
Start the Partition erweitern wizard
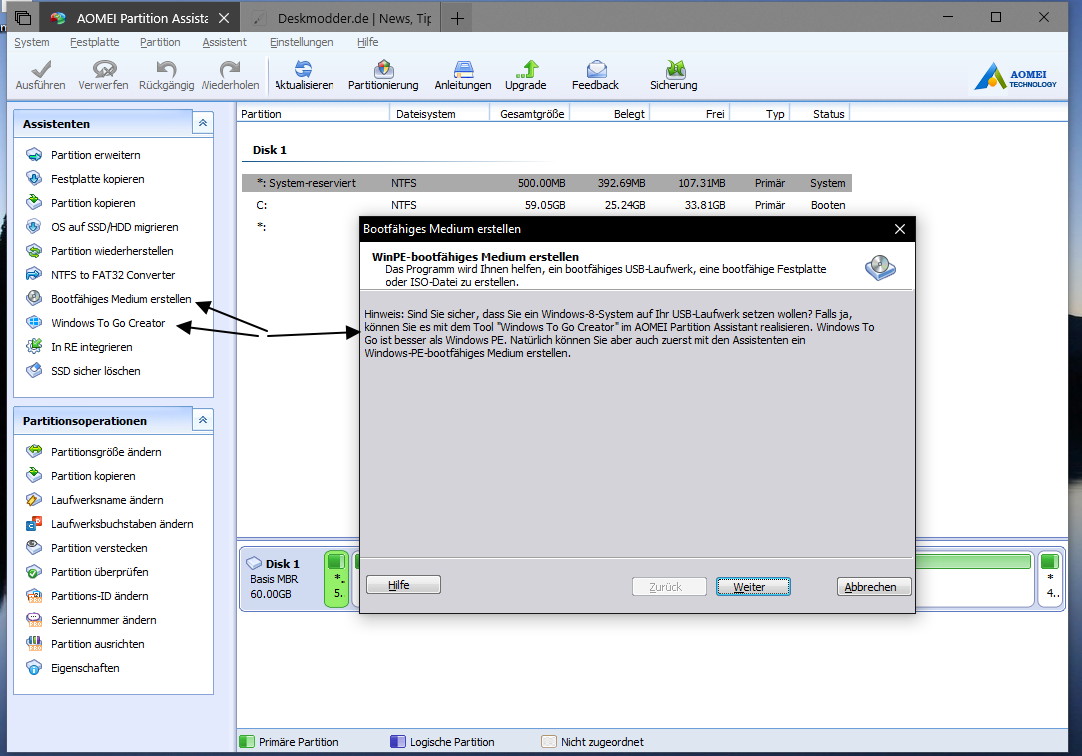(95, 155)
